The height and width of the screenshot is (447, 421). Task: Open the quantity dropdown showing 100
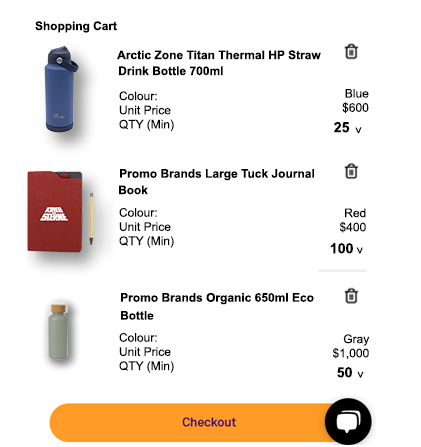click(346, 249)
